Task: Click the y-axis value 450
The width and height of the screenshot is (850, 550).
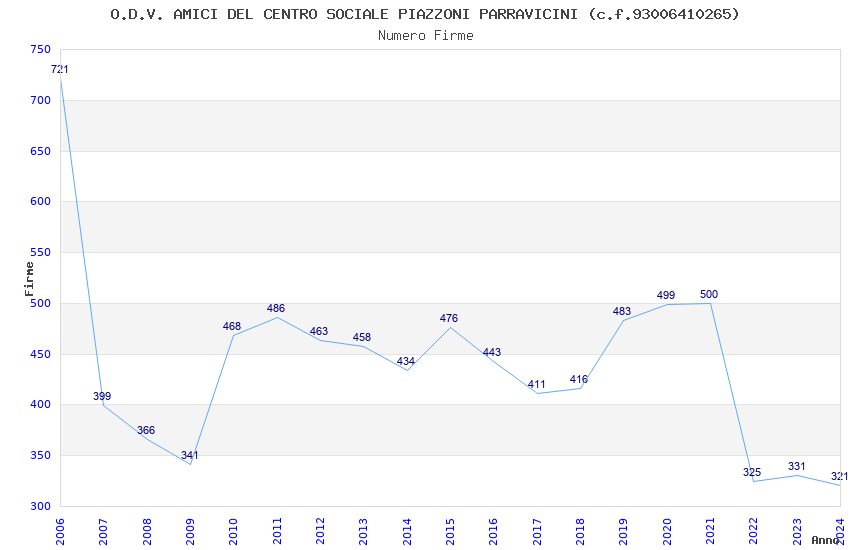Action: tap(41, 354)
